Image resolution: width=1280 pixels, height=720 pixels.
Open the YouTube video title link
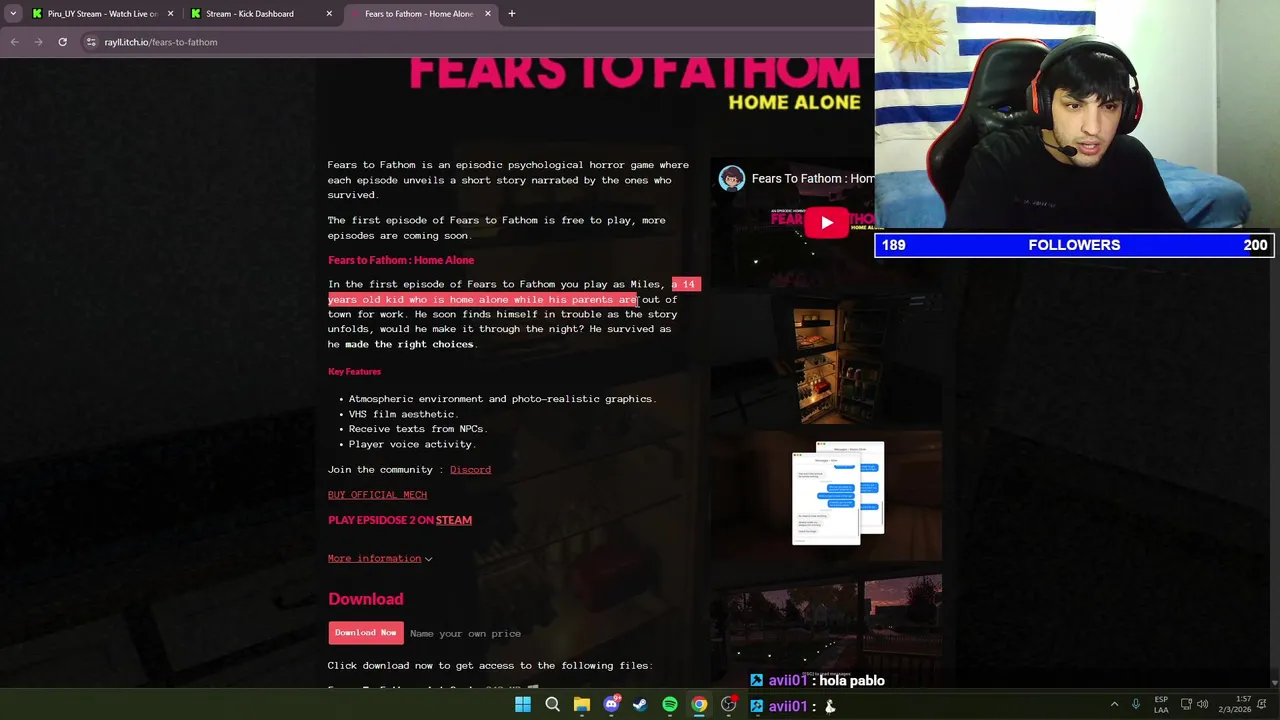coord(812,179)
